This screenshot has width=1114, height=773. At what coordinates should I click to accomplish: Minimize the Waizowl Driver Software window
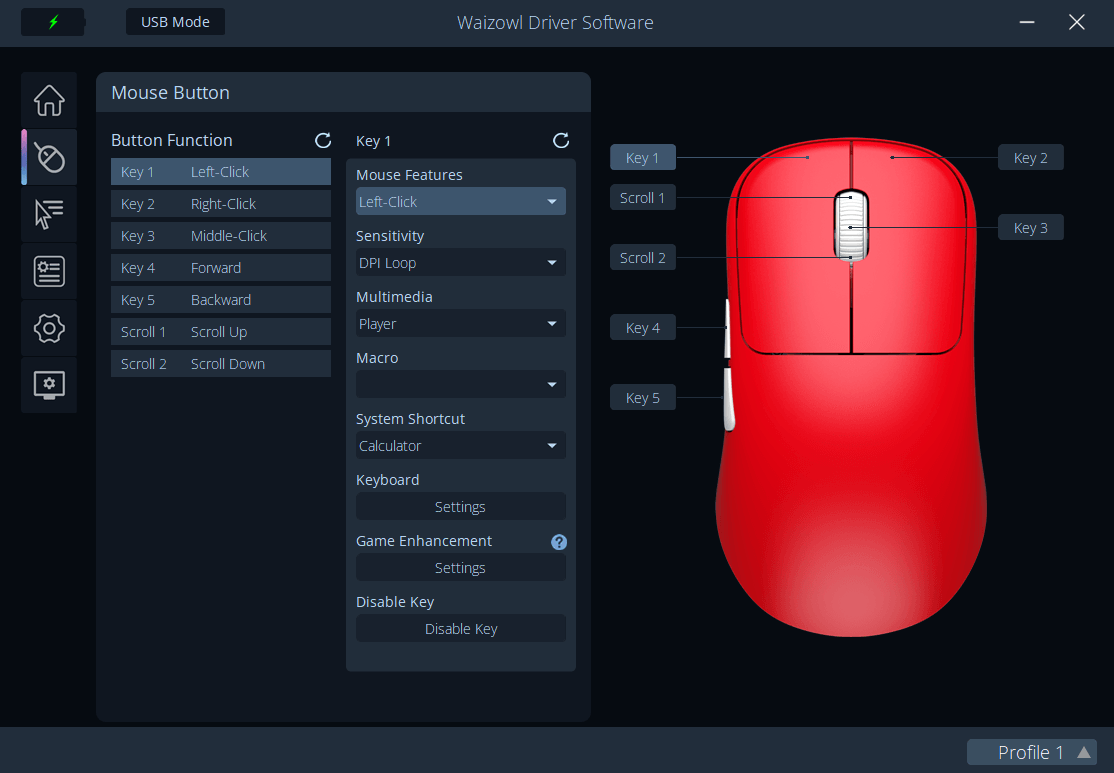(1027, 22)
